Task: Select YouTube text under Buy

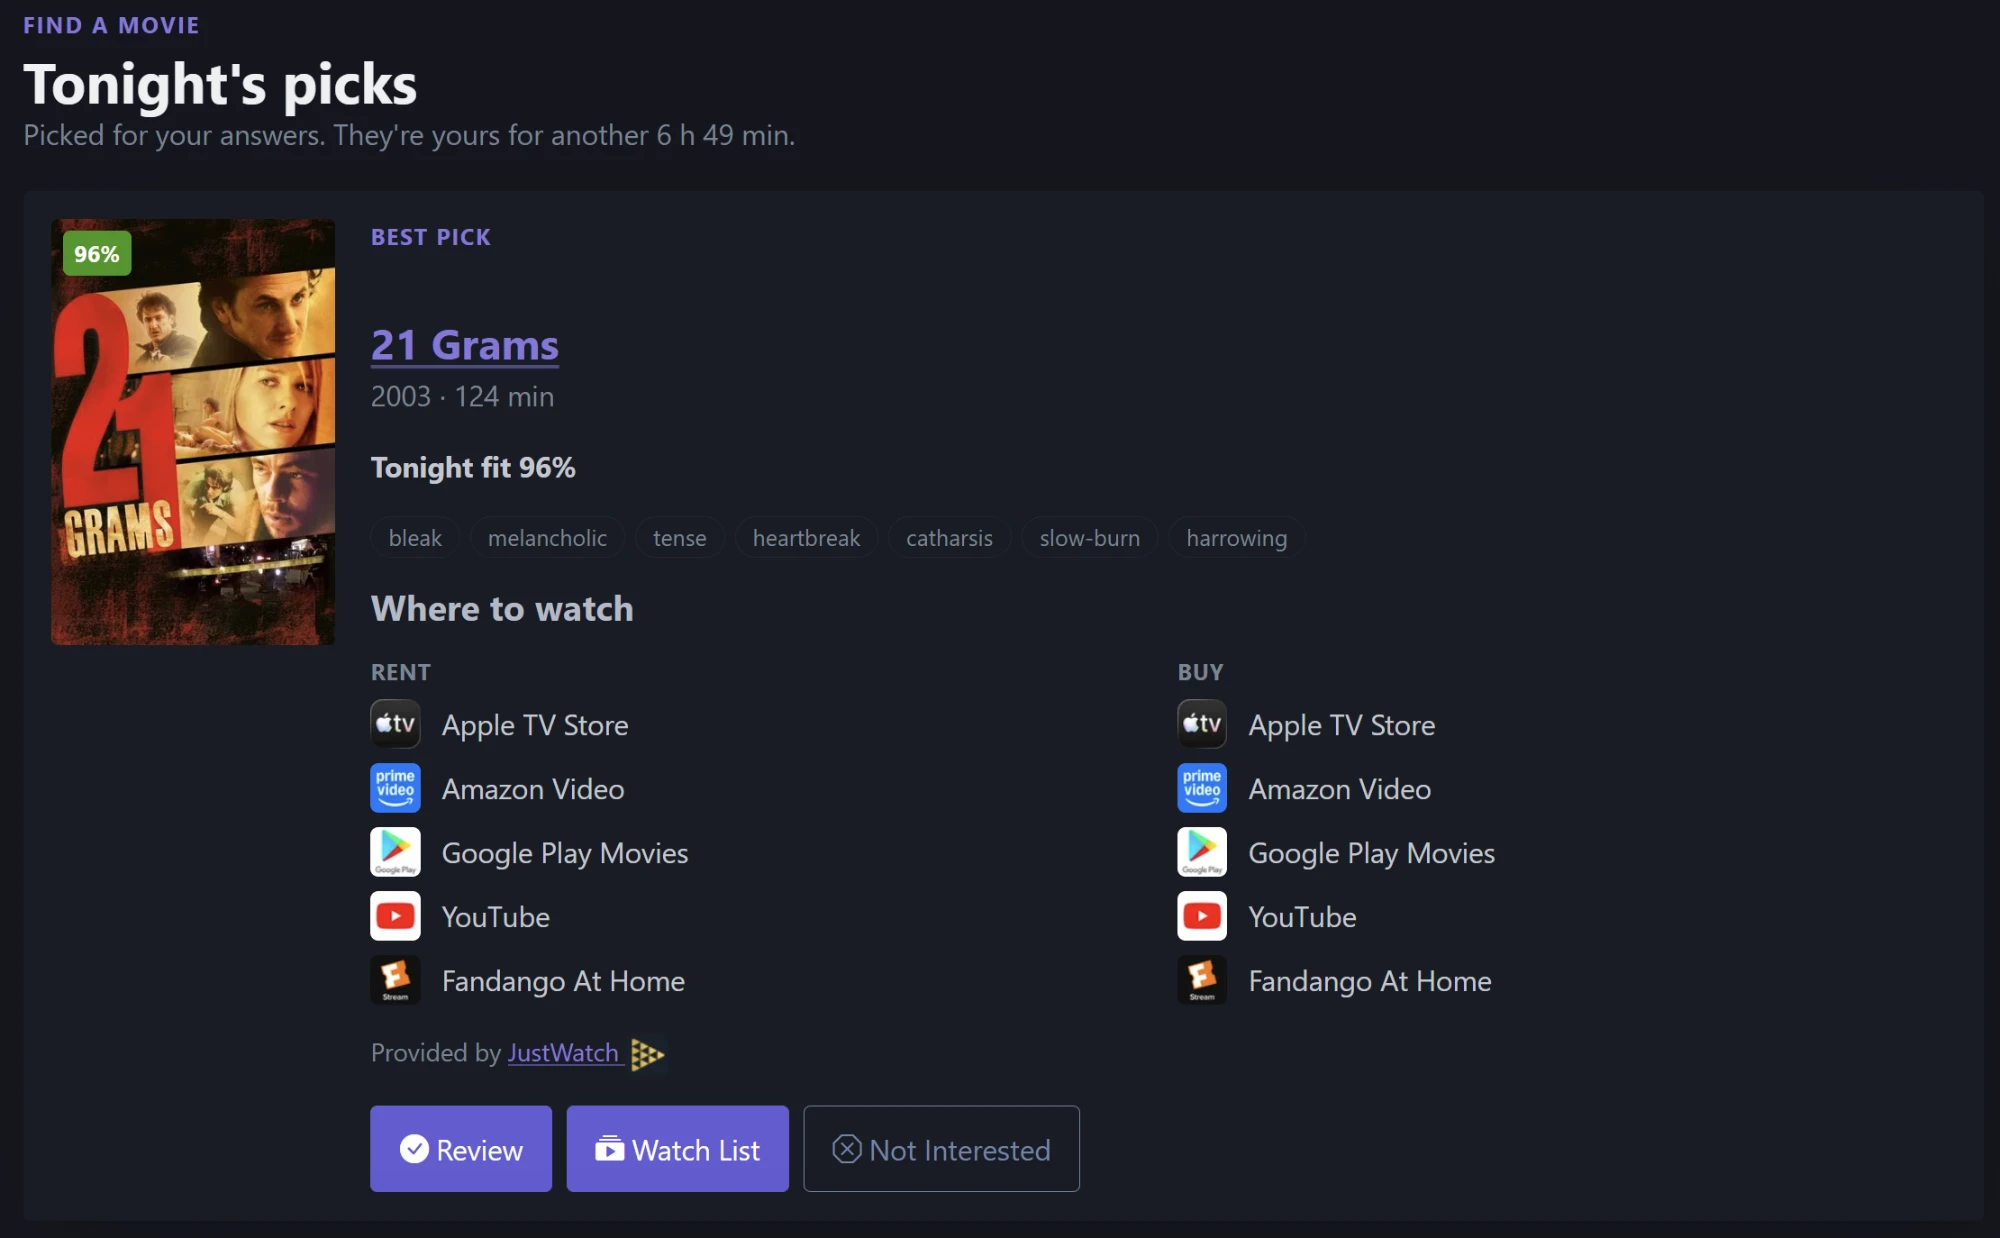Action: point(1303,917)
